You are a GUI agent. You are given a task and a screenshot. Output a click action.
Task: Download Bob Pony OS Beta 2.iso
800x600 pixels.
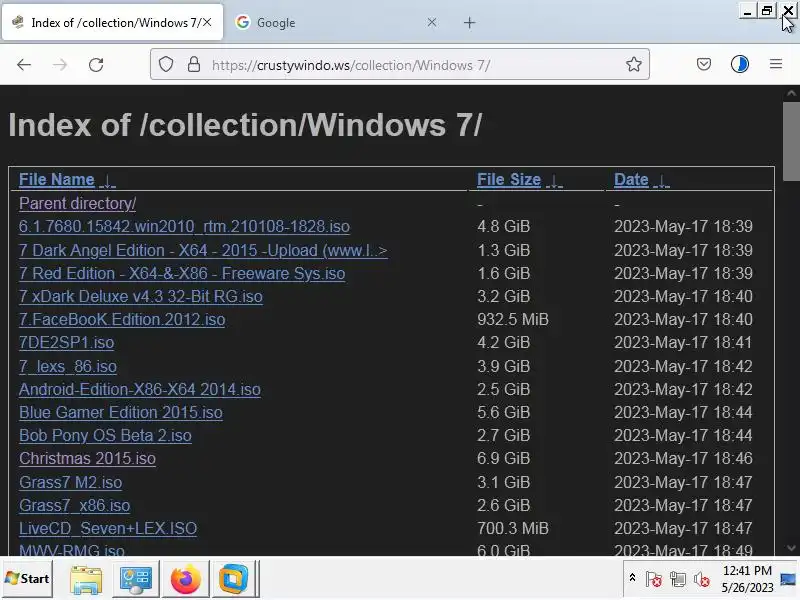(x=105, y=435)
